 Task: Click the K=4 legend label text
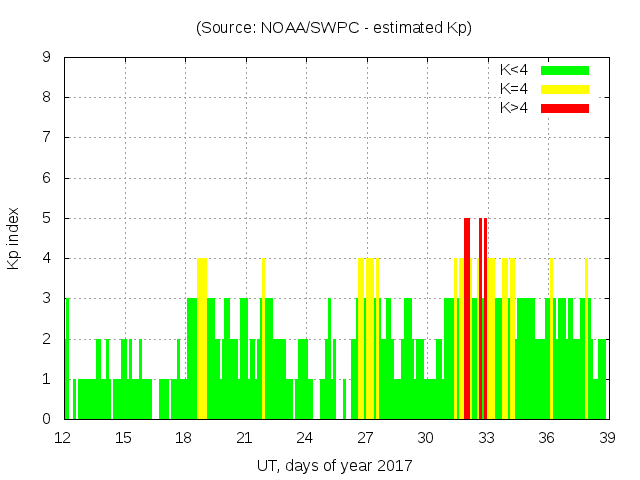coord(514,89)
